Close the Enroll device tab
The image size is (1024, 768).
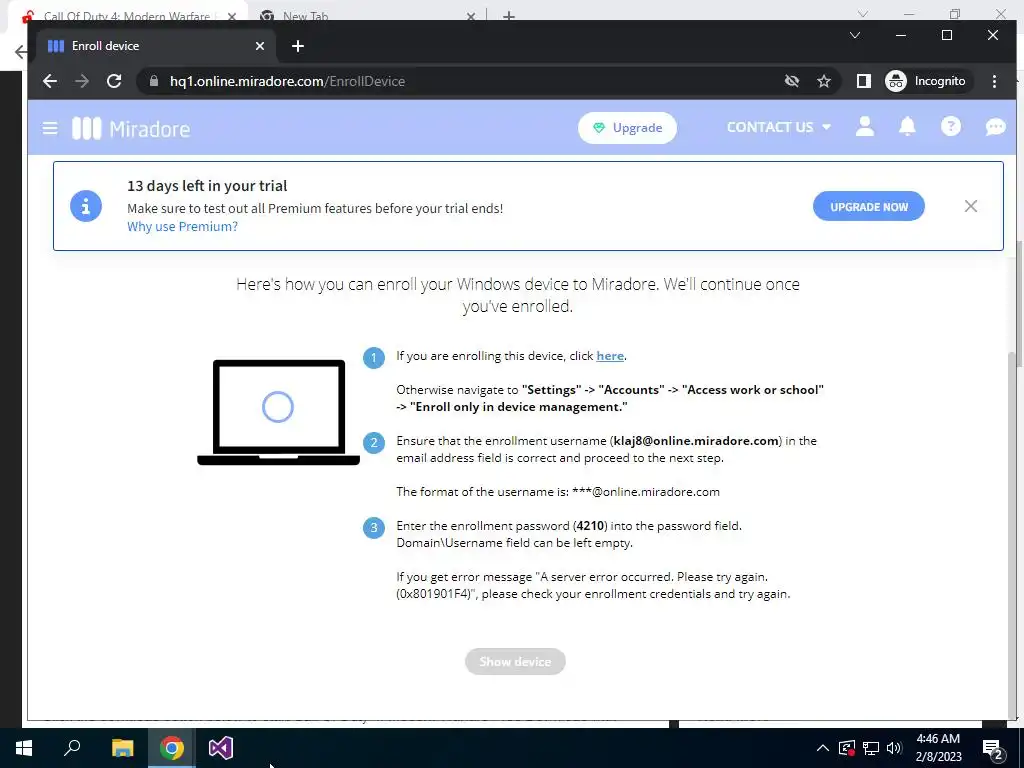[x=260, y=46]
